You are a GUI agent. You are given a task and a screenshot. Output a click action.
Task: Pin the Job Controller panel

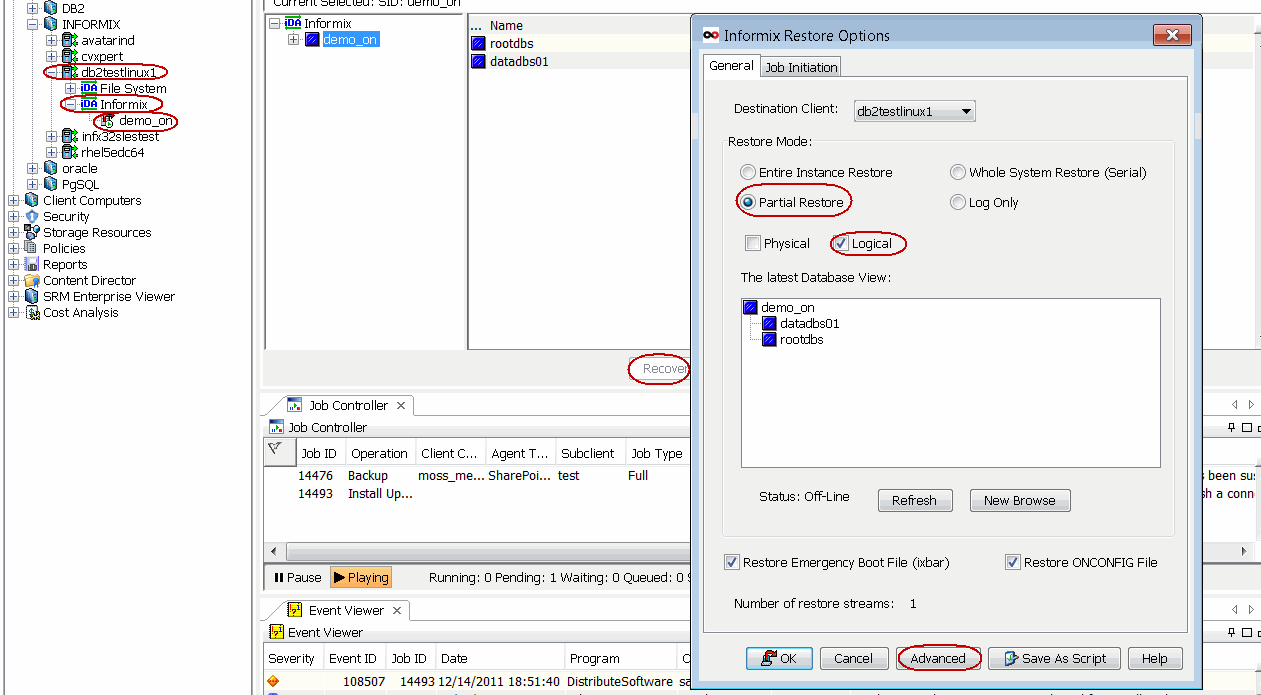click(x=1232, y=428)
